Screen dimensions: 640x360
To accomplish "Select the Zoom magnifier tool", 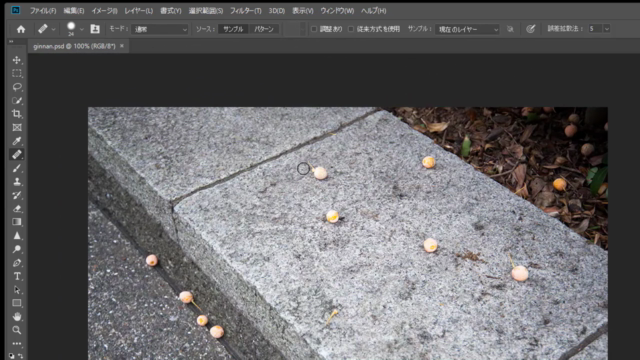I will [x=17, y=330].
